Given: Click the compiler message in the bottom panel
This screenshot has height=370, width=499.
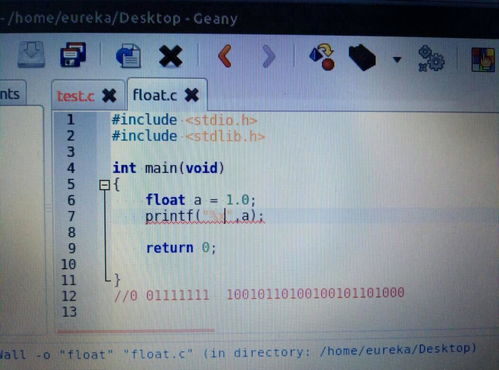Looking at the screenshot, I should 238,352.
